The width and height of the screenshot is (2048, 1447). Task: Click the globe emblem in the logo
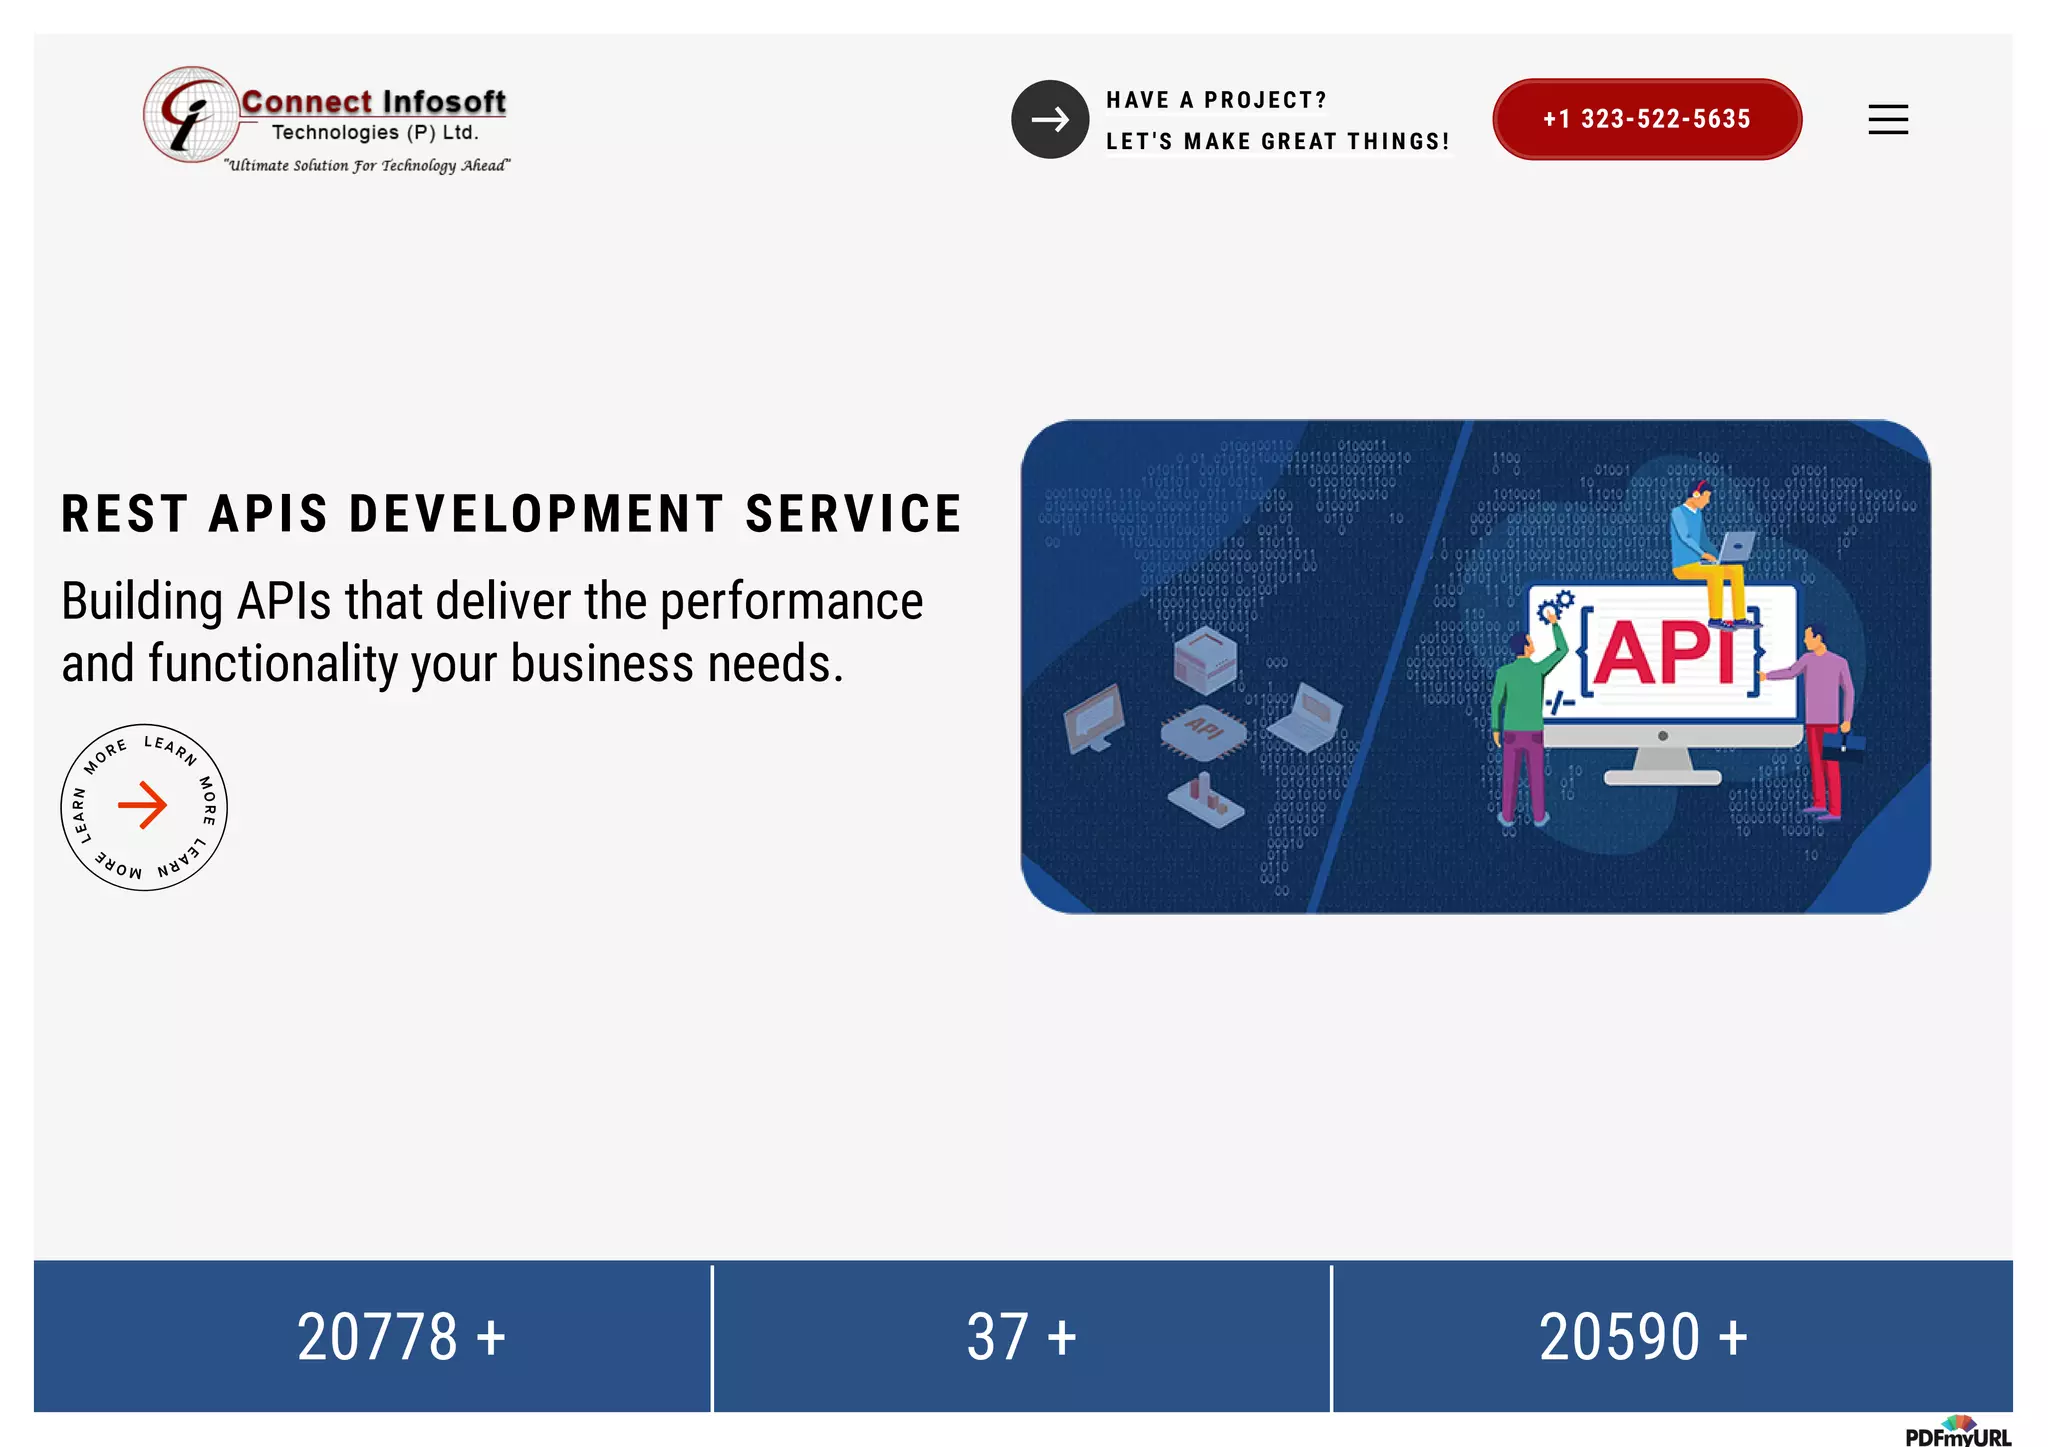[190, 115]
